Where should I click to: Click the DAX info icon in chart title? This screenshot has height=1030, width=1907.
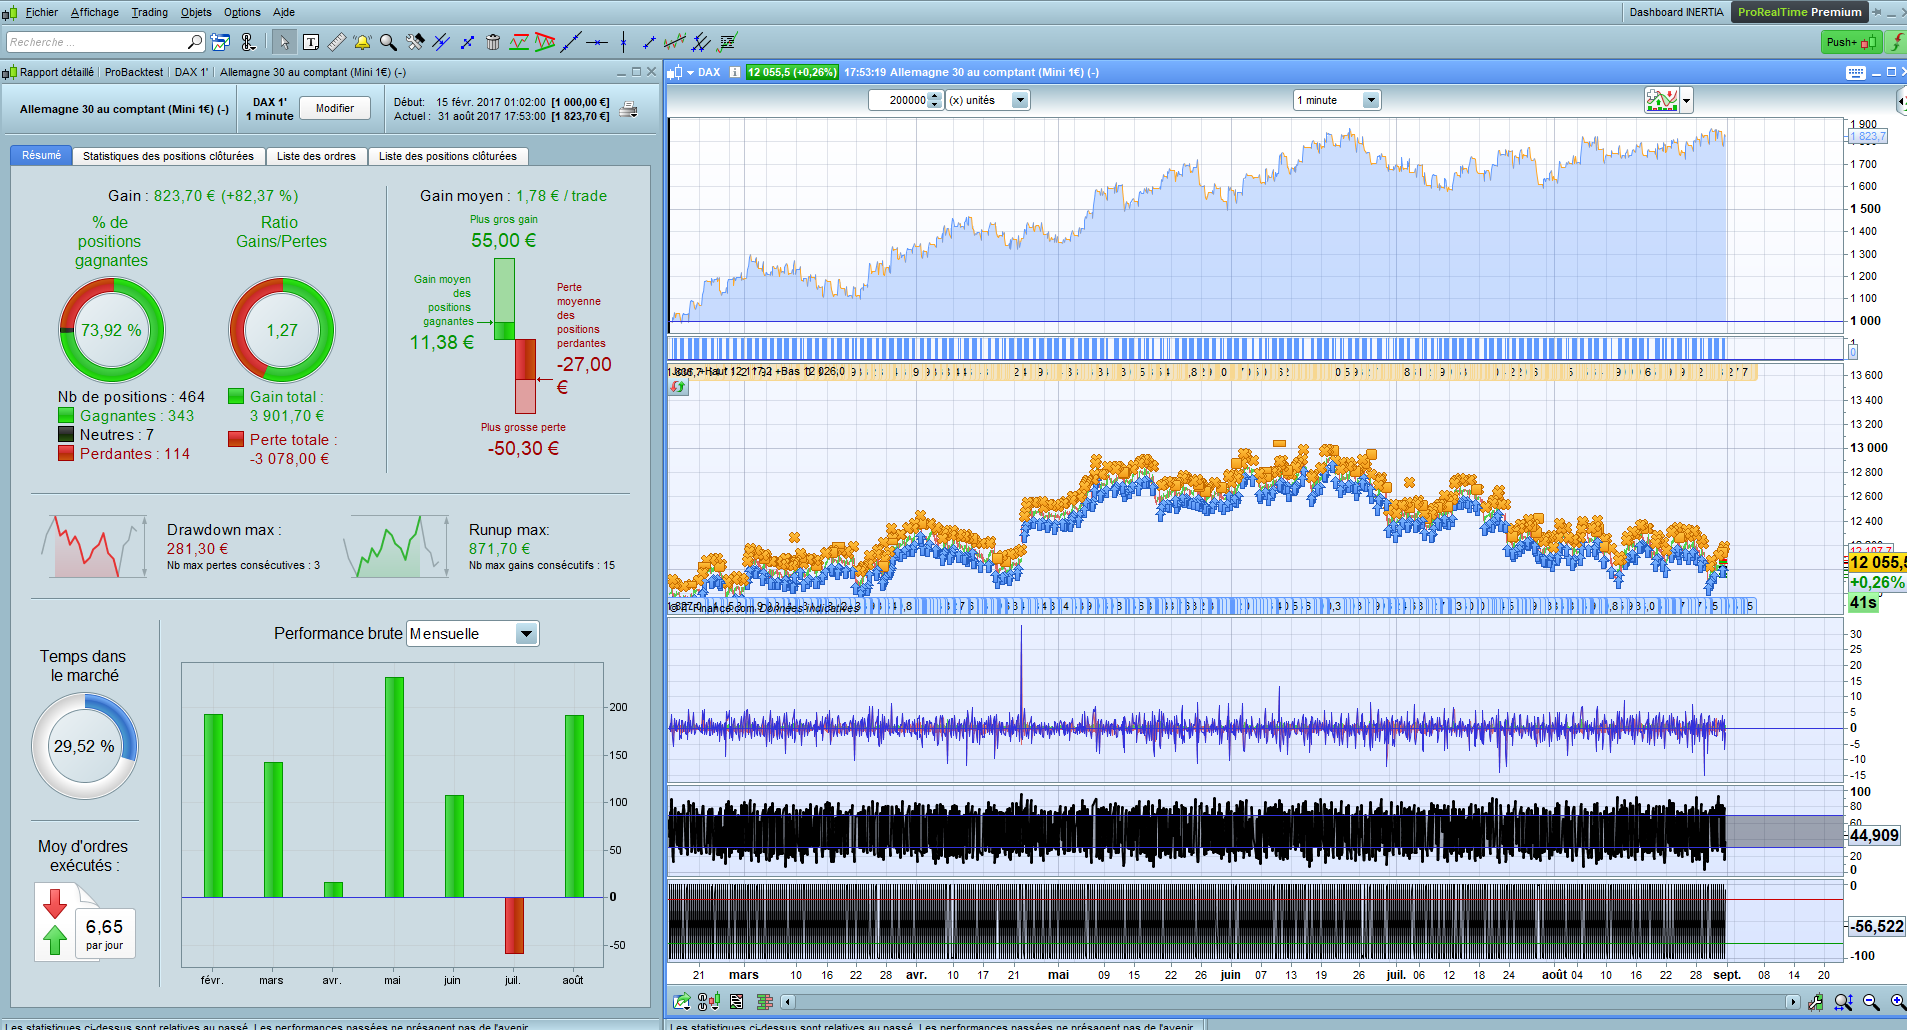(735, 72)
